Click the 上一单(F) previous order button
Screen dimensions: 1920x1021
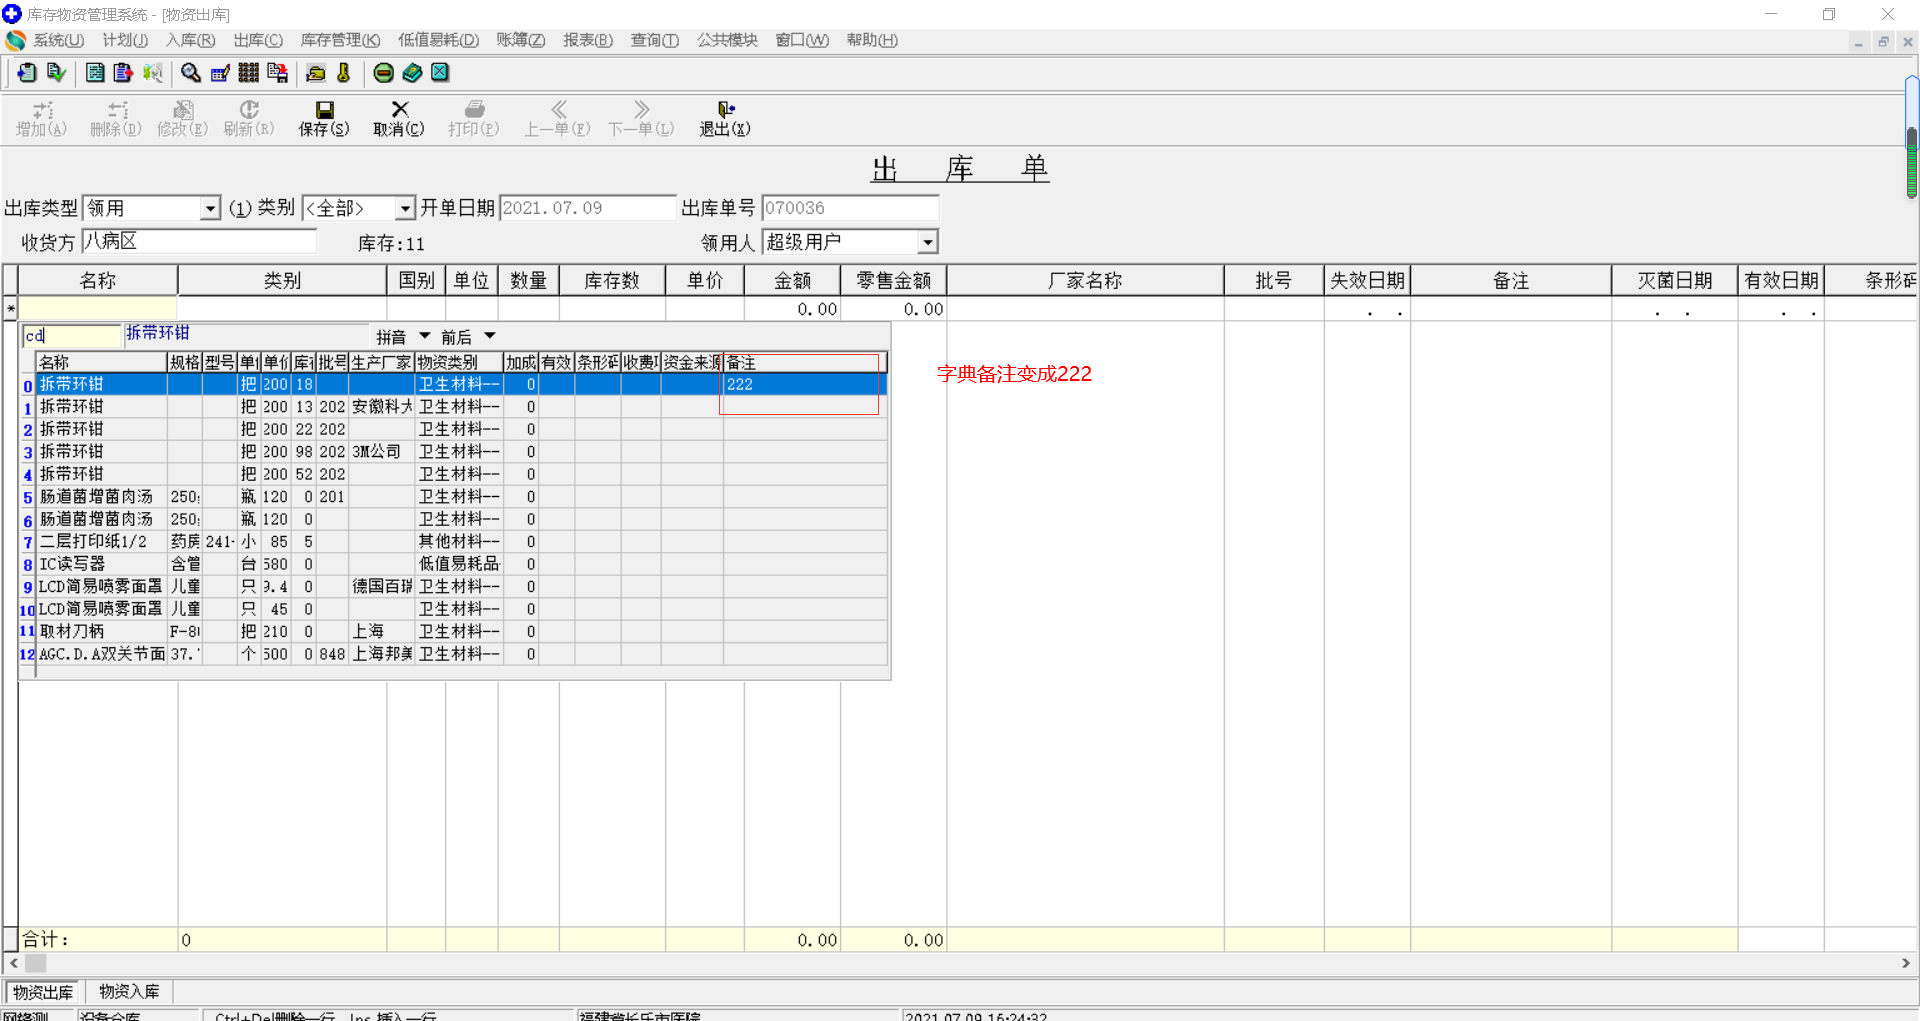(x=558, y=119)
